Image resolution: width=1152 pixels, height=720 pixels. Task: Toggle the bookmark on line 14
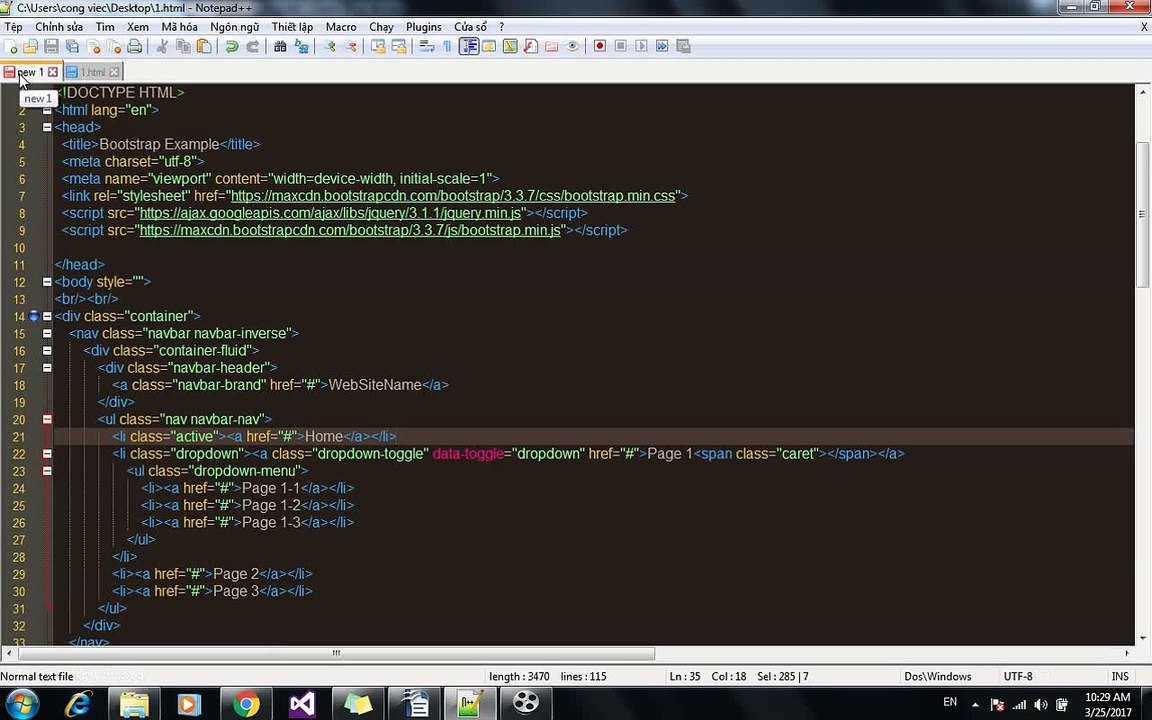[x=34, y=317]
